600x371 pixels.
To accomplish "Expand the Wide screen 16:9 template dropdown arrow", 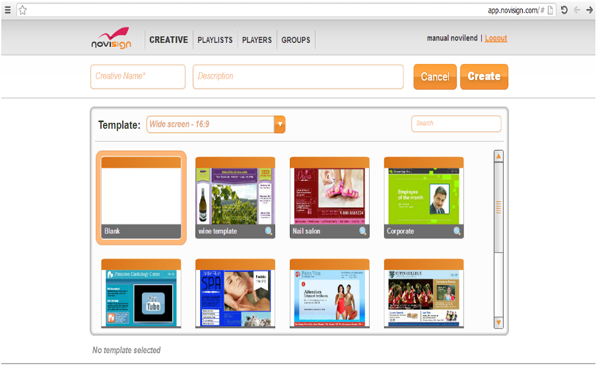I will pos(280,124).
